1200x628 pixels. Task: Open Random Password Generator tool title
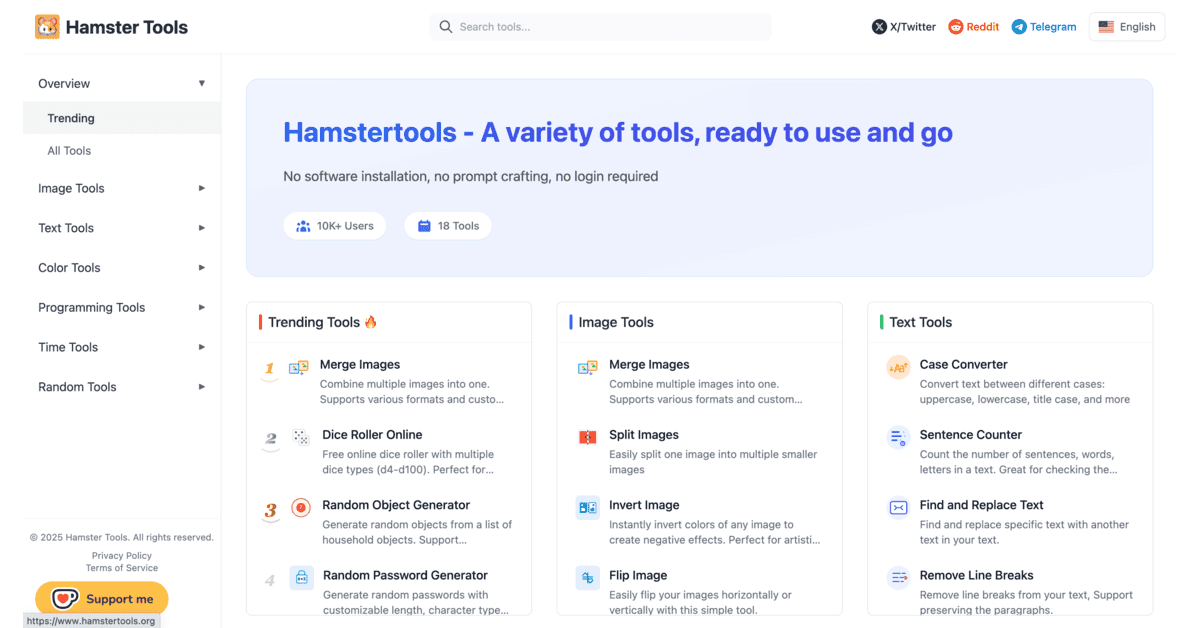(x=405, y=575)
